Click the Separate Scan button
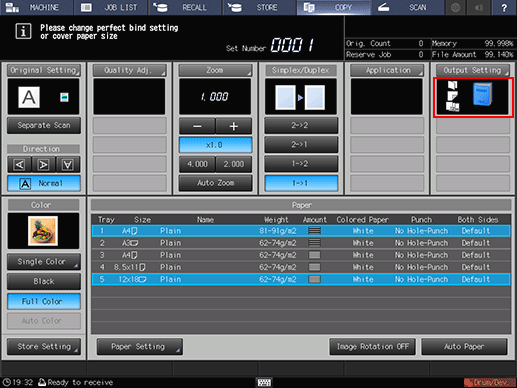 [x=44, y=126]
